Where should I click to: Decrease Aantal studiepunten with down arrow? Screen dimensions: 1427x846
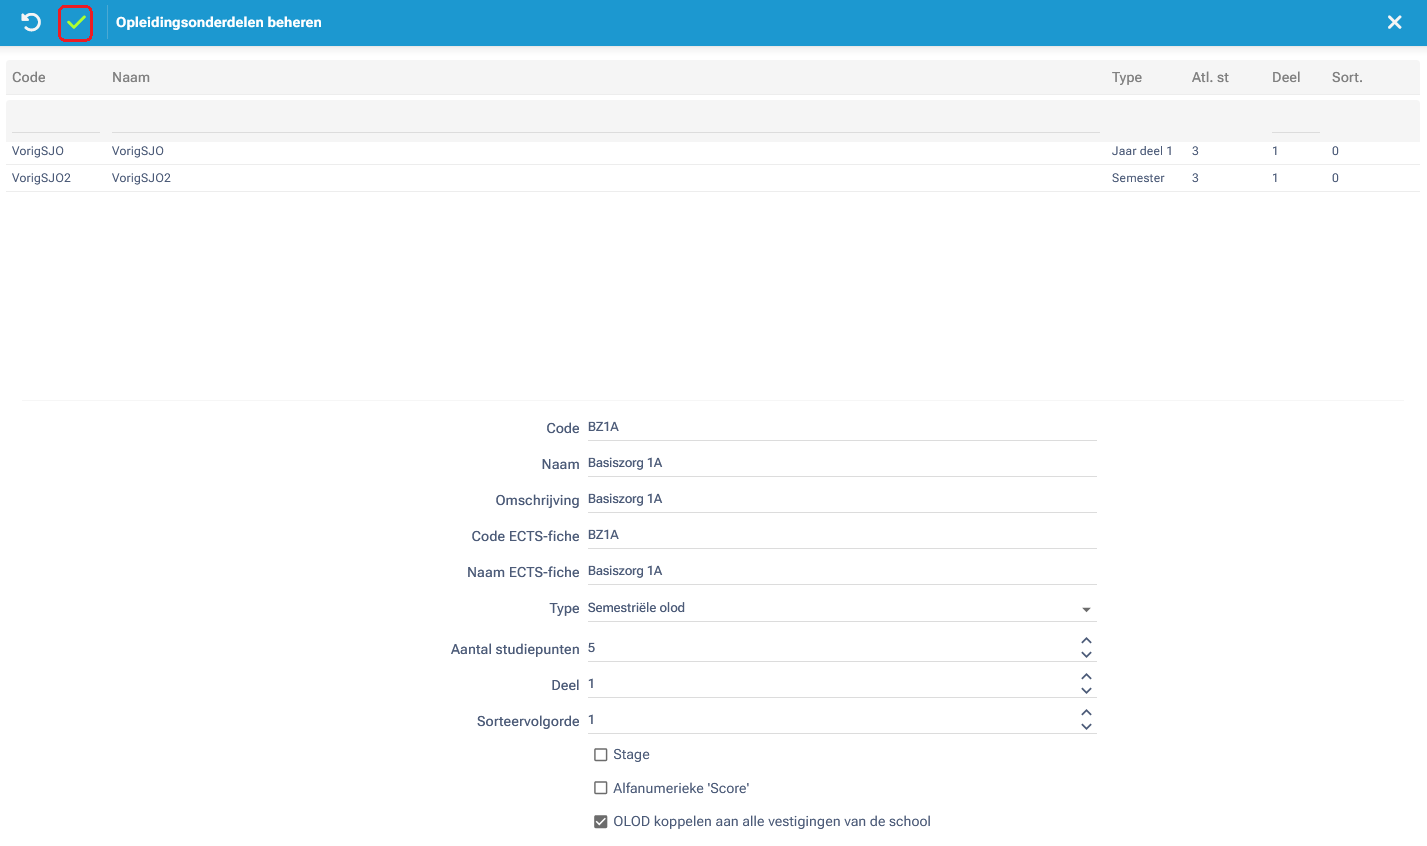(1086, 655)
